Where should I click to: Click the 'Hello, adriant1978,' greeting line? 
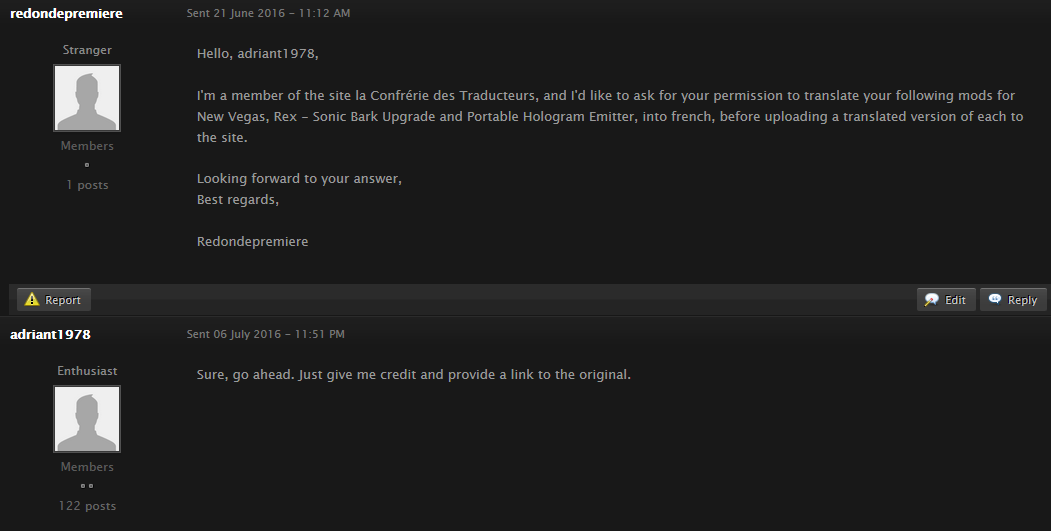click(257, 54)
